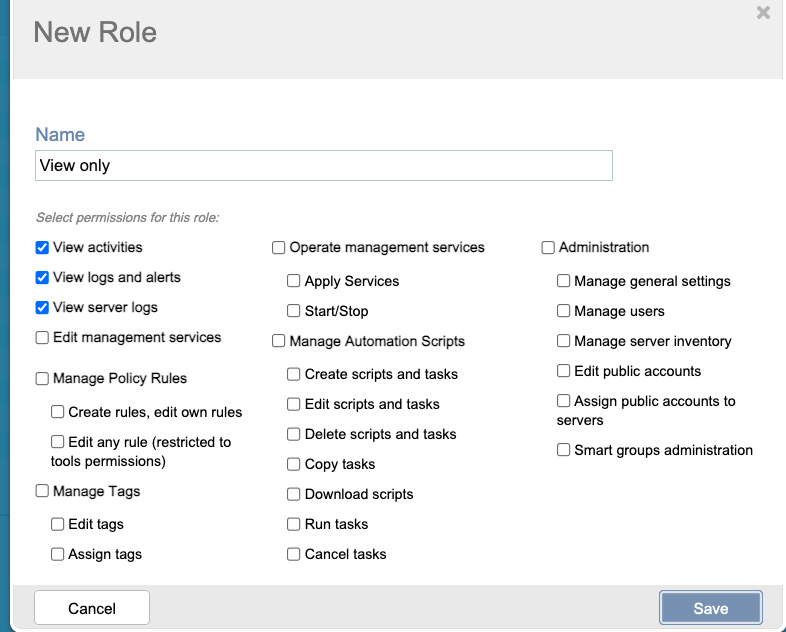The image size is (786, 632).
Task: Check Administration permission group
Action: click(x=548, y=248)
